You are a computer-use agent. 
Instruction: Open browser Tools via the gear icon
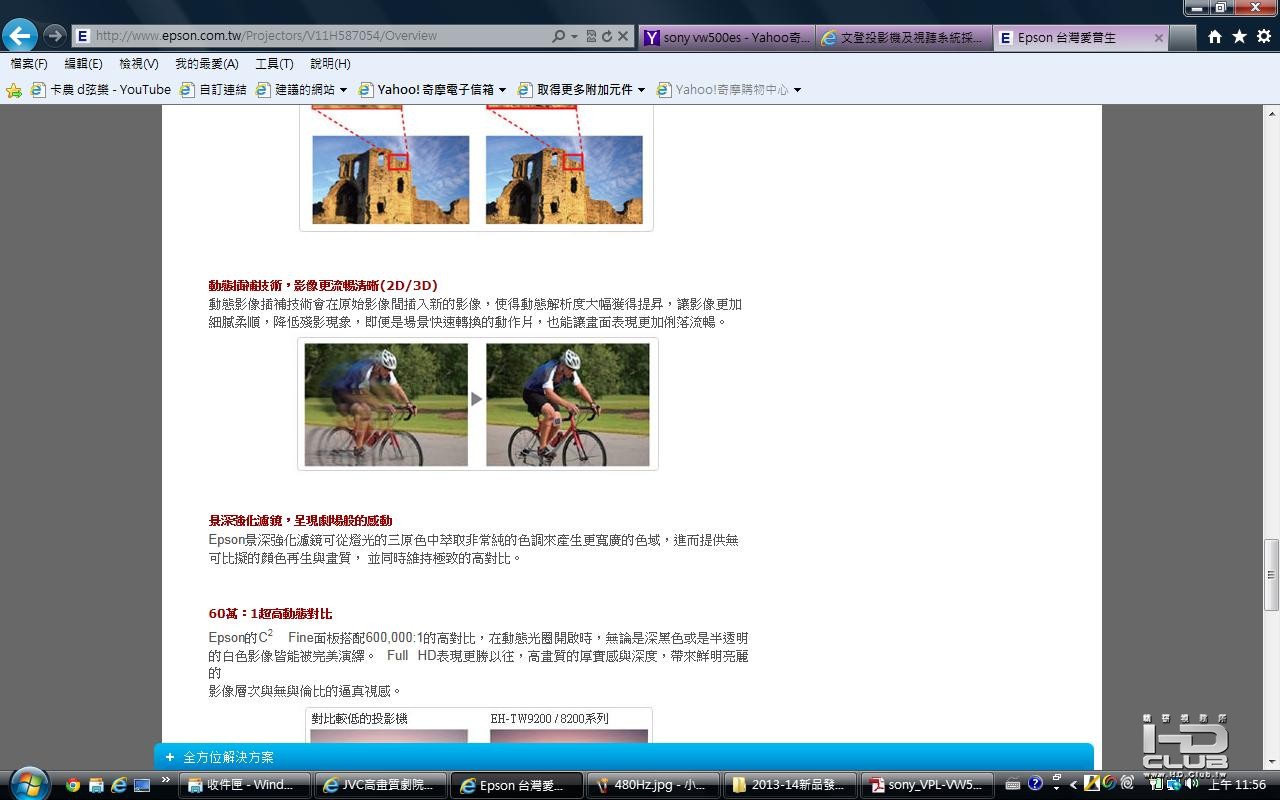(x=1263, y=37)
